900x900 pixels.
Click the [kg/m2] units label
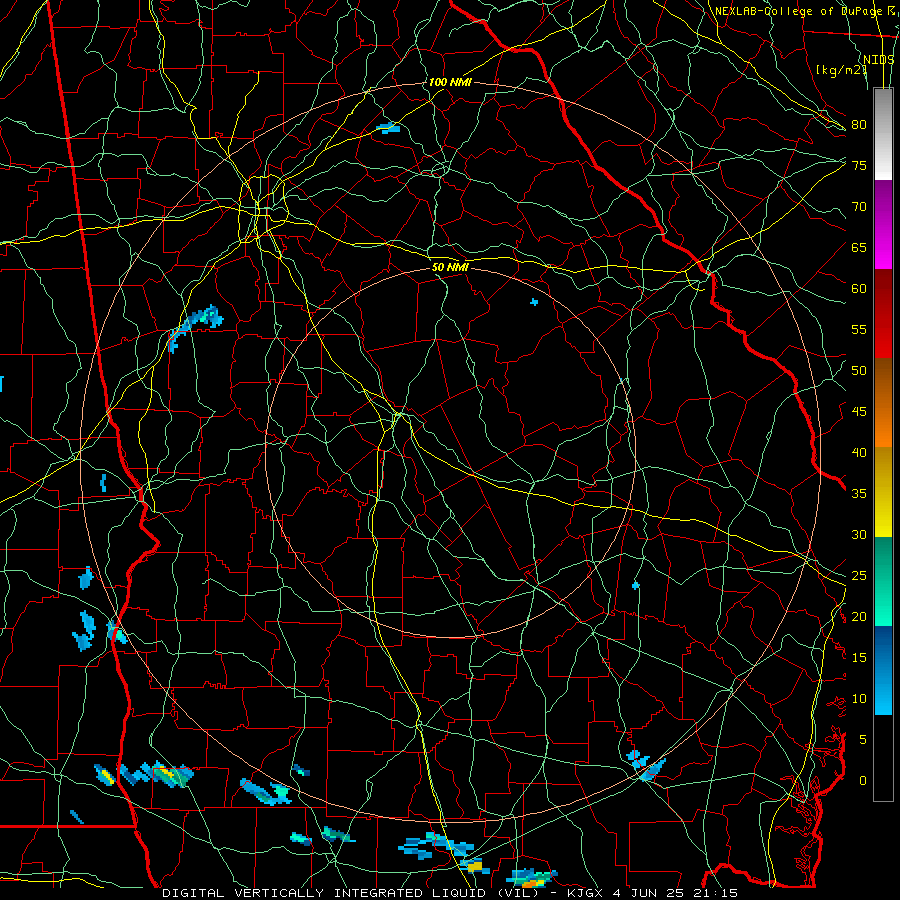pyautogui.click(x=841, y=70)
